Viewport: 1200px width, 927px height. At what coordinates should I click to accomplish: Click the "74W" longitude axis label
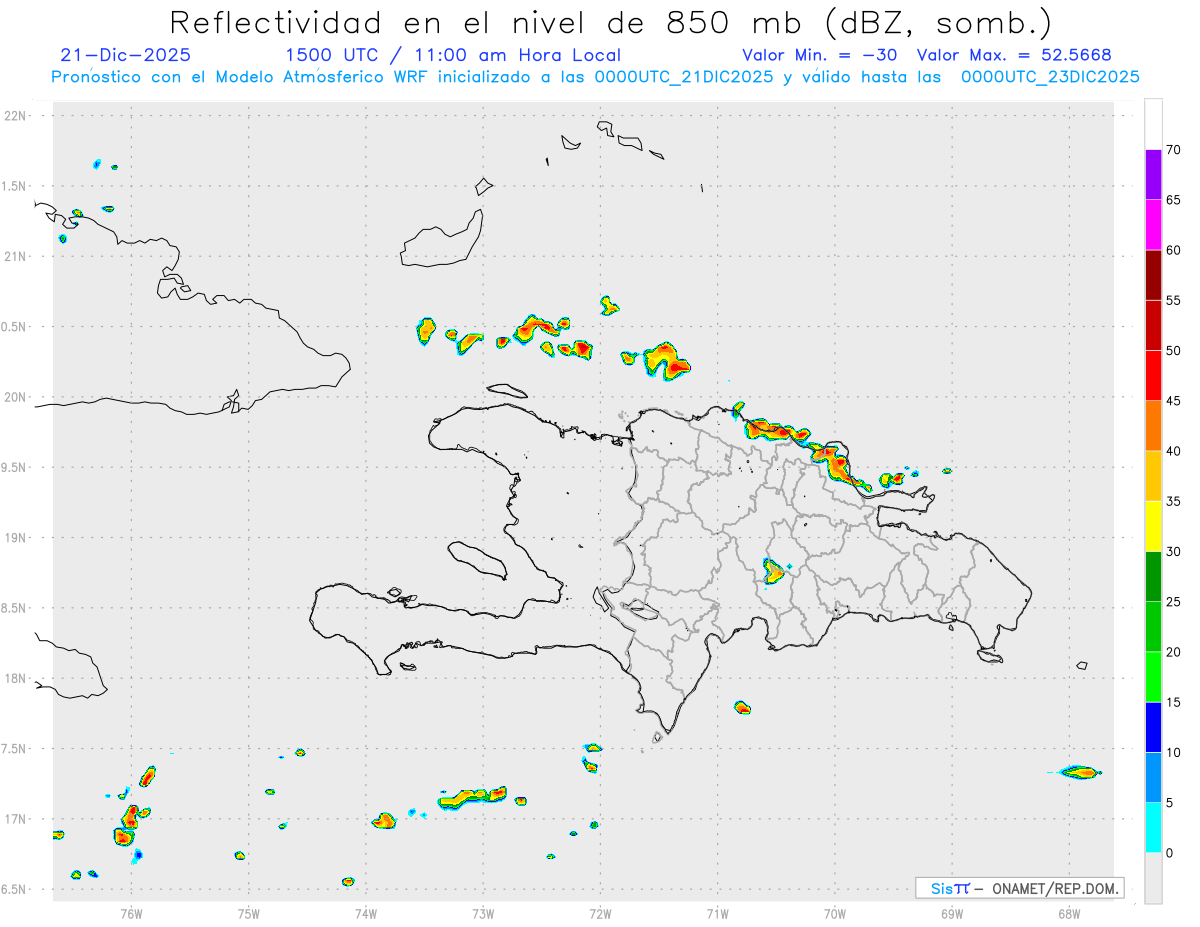[365, 913]
